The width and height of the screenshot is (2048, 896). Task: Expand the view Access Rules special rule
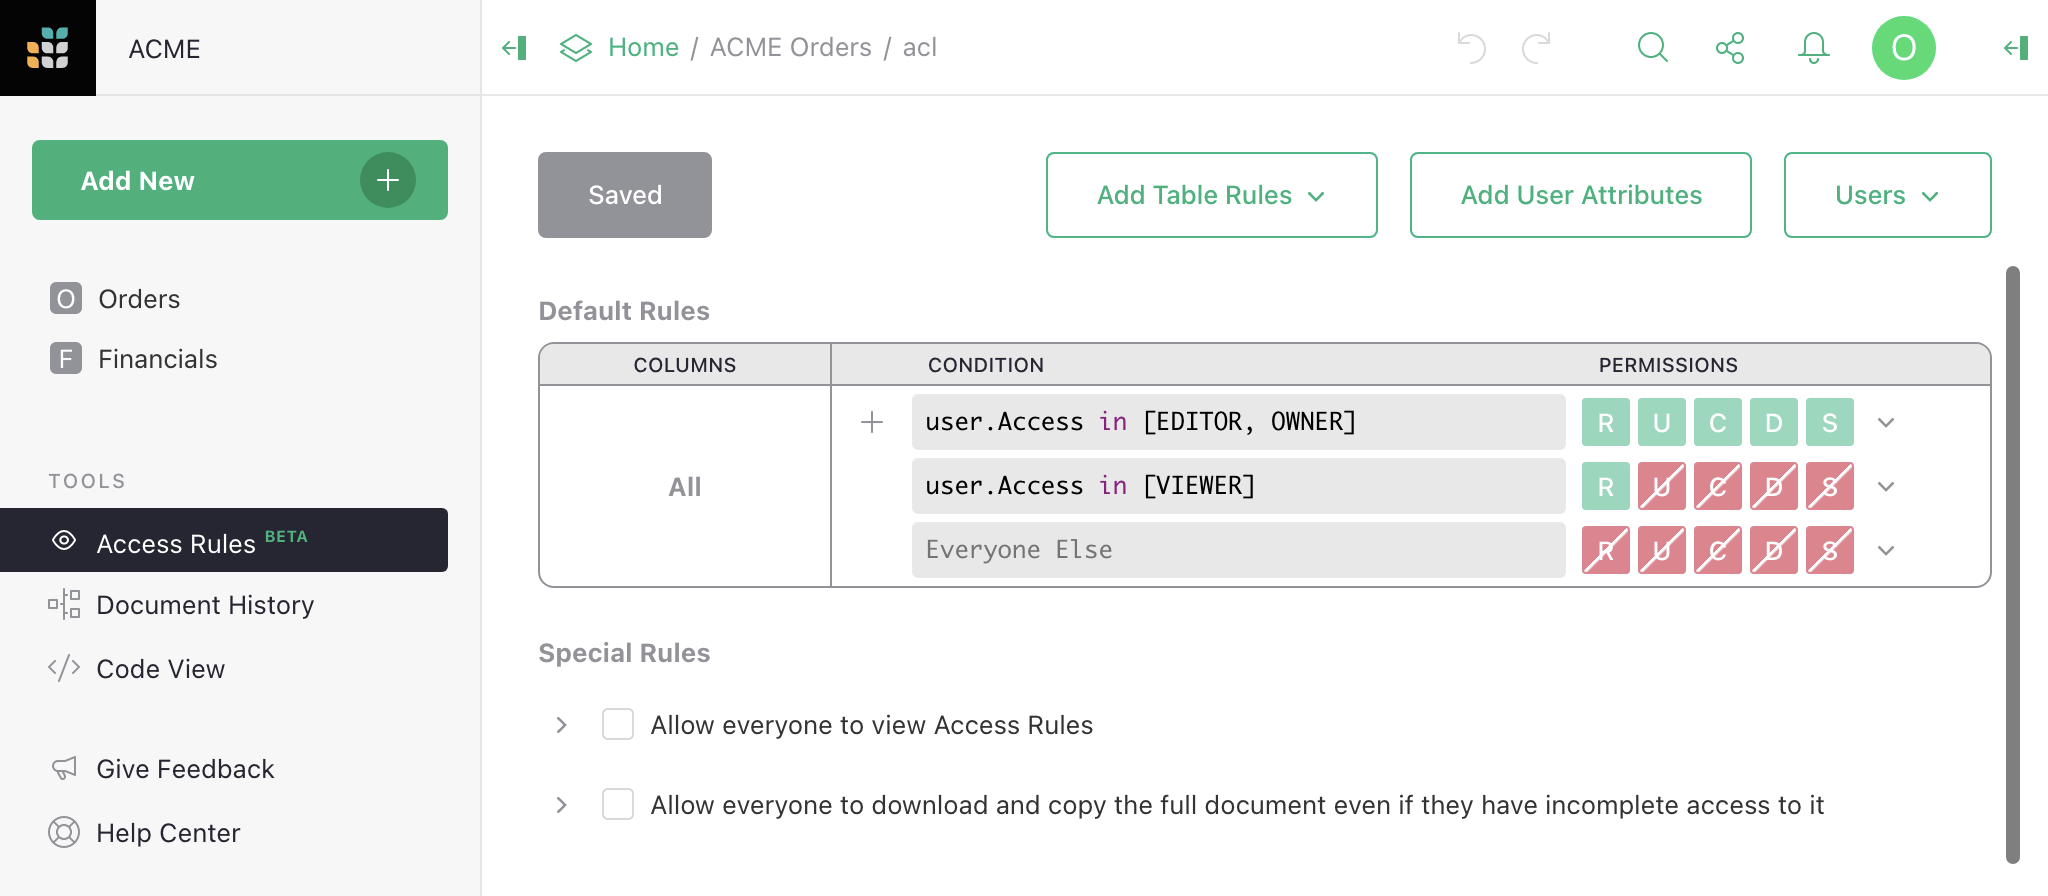pyautogui.click(x=562, y=724)
